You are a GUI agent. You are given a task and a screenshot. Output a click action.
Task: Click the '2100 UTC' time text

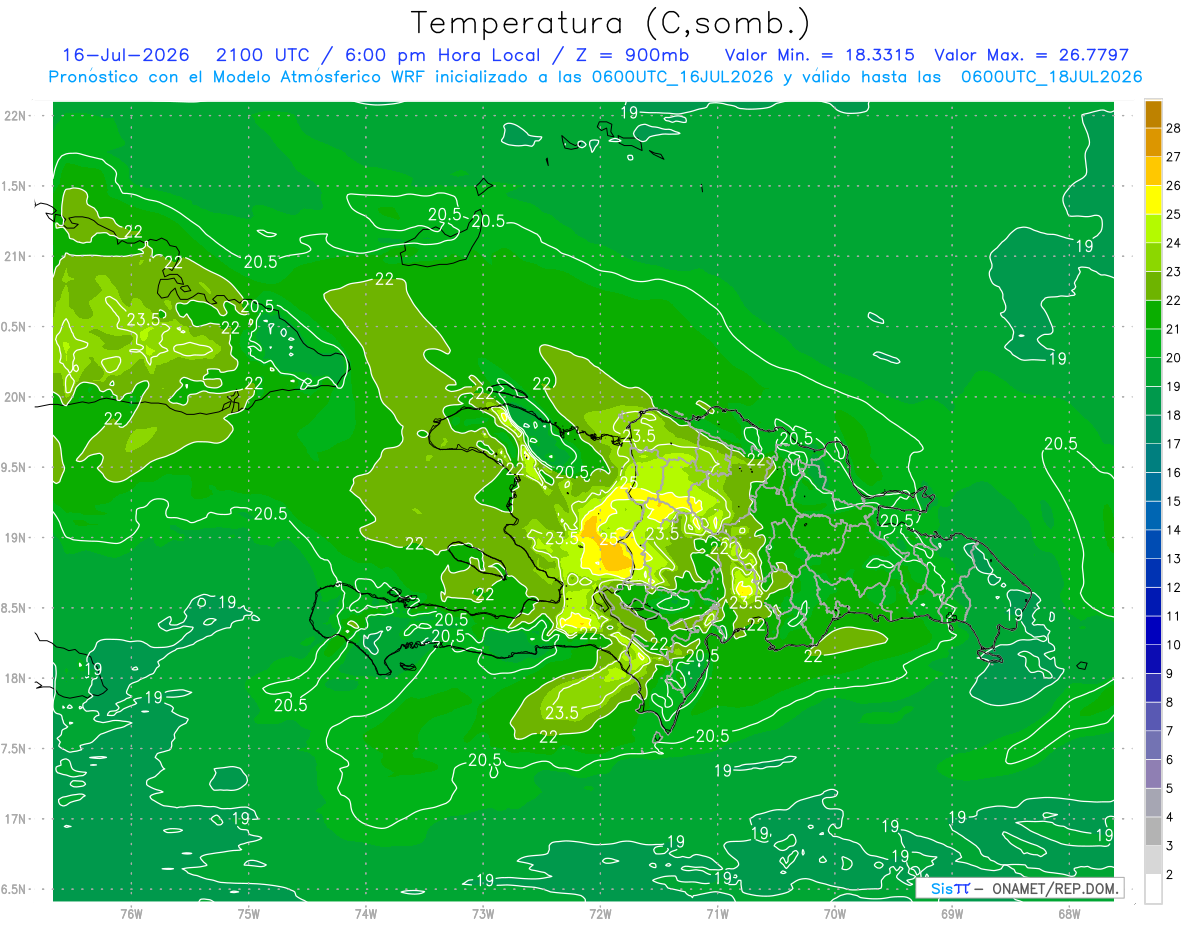[x=262, y=55]
